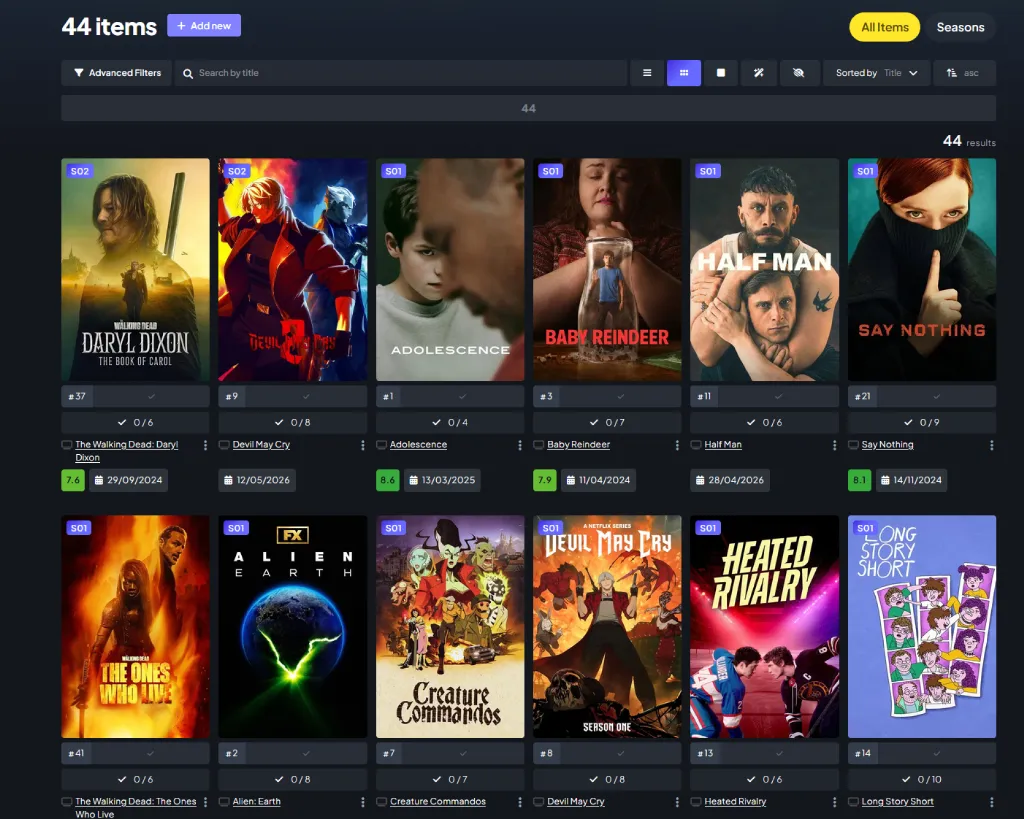Viewport: 1024px width, 819px height.
Task: Mark Adolescence watched via #1 rank checkmark
Action: [x=462, y=396]
